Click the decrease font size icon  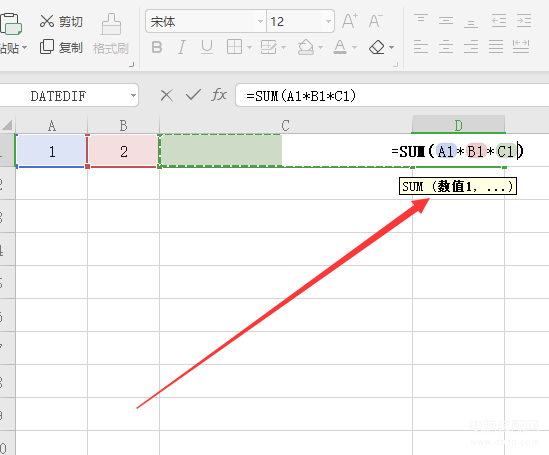tap(376, 21)
